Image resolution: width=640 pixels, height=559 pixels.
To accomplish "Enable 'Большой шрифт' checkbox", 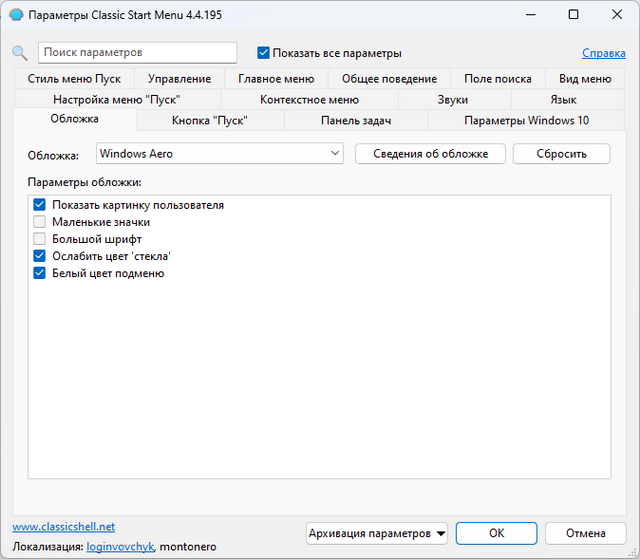I will point(40,239).
